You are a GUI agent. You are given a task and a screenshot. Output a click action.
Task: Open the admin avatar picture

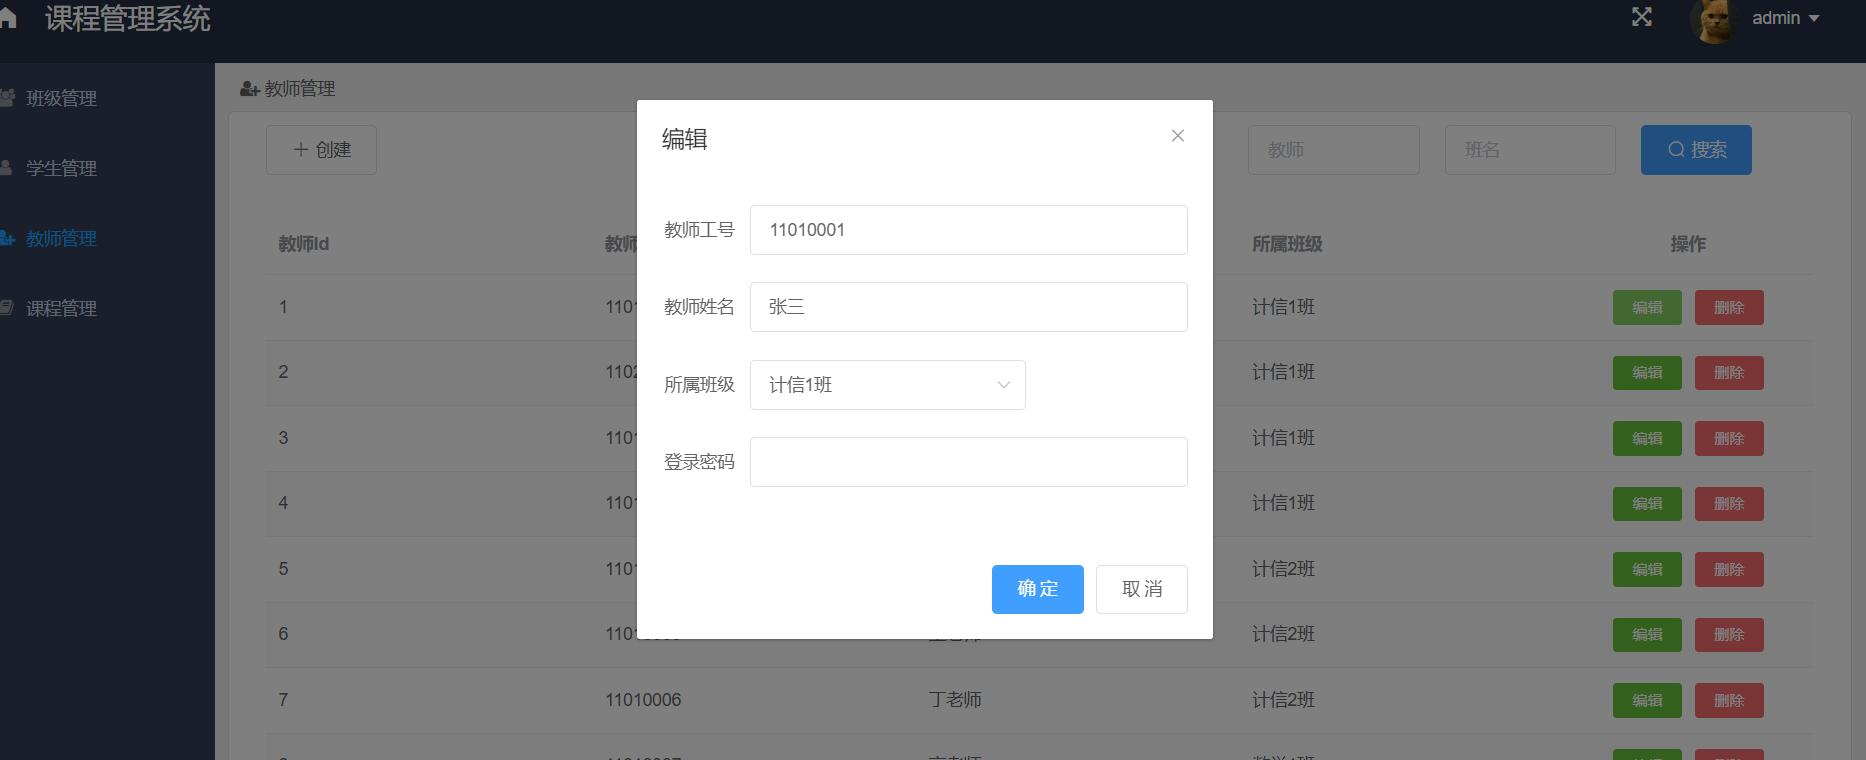(1713, 20)
